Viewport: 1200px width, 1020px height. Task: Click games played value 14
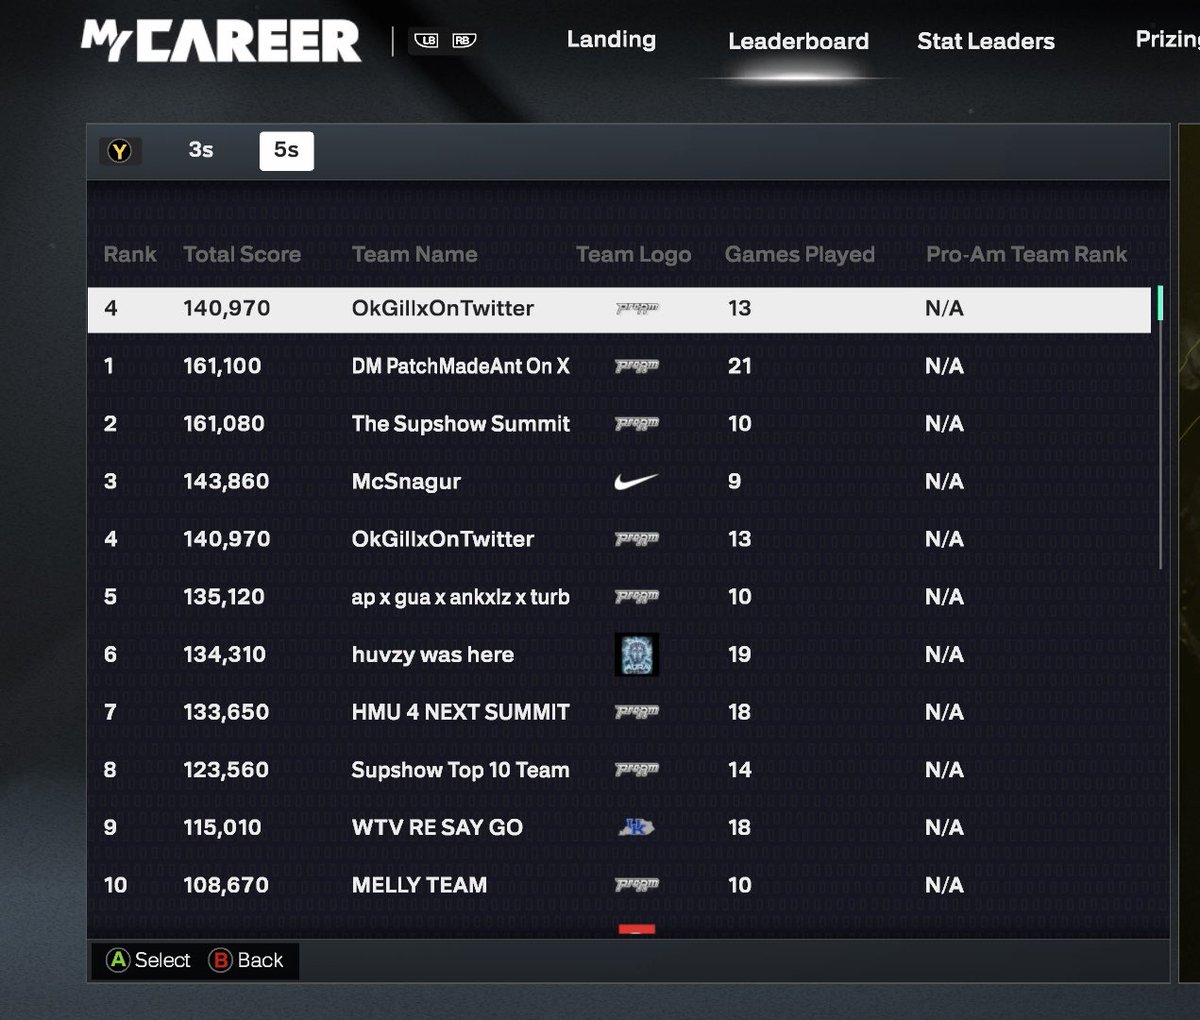tap(740, 770)
